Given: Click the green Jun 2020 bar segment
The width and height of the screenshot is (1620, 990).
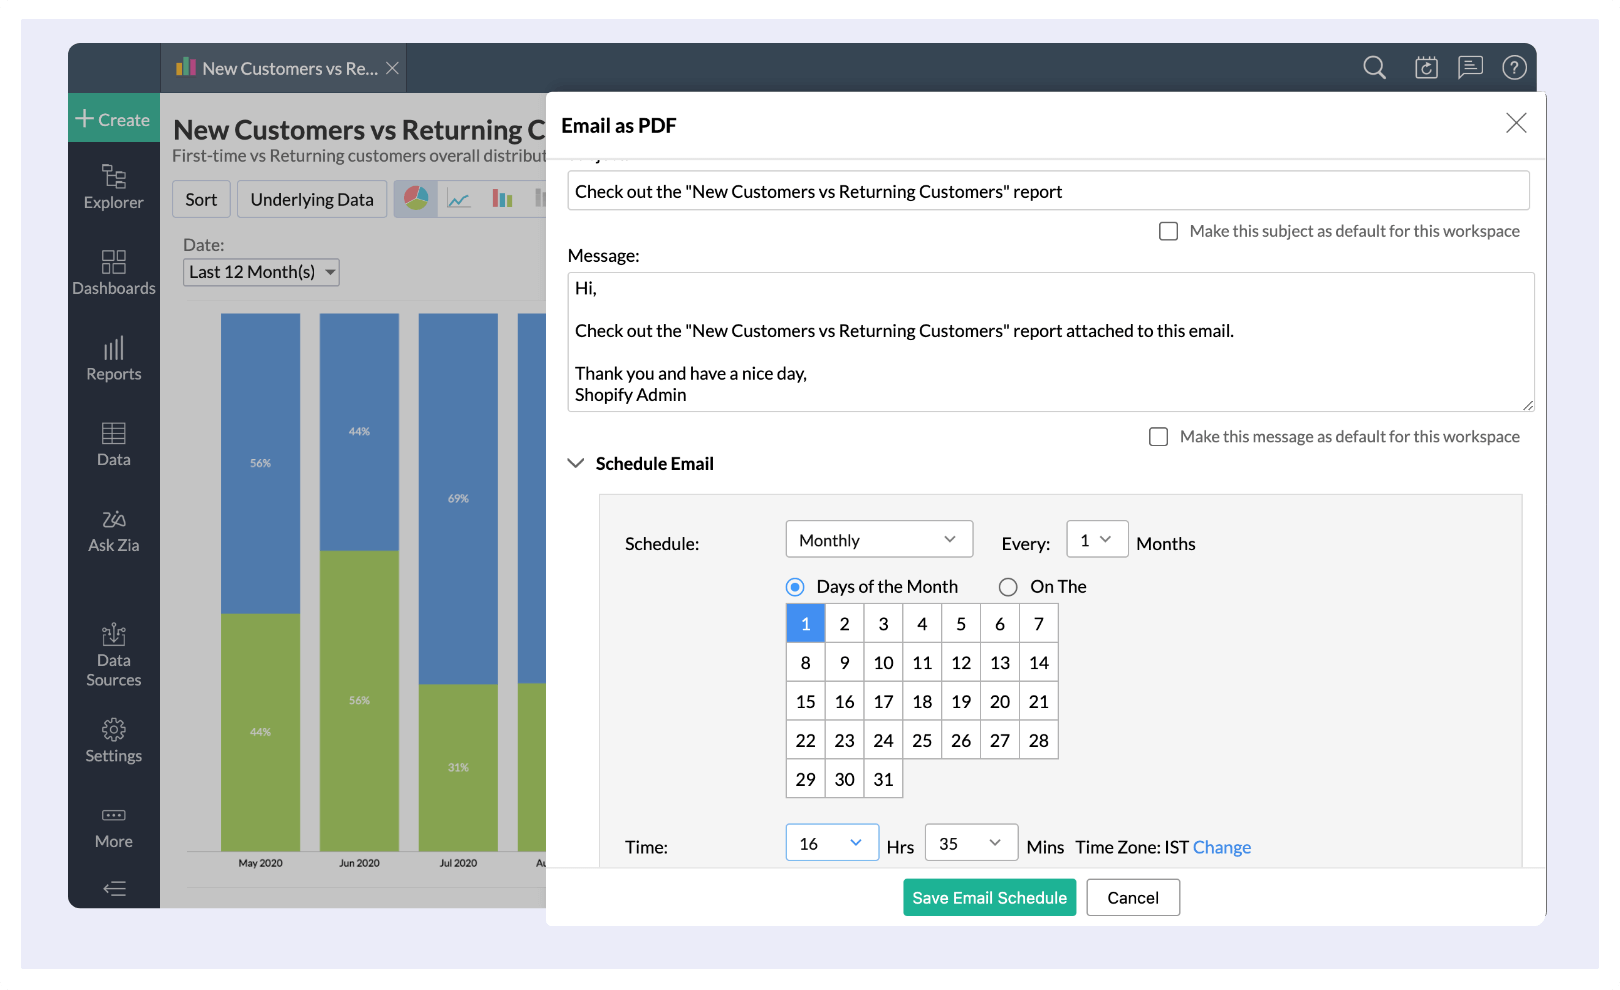Looking at the screenshot, I should coord(359,700).
